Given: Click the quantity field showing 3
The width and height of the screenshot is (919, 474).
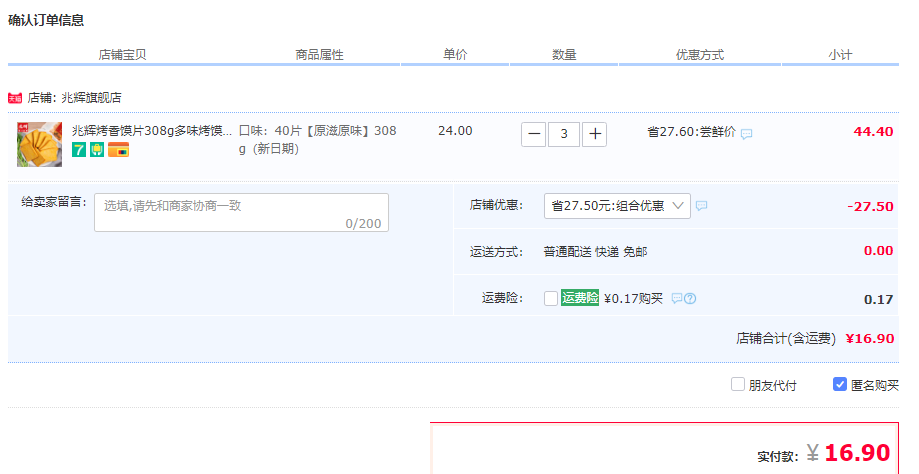Looking at the screenshot, I should coord(564,134).
